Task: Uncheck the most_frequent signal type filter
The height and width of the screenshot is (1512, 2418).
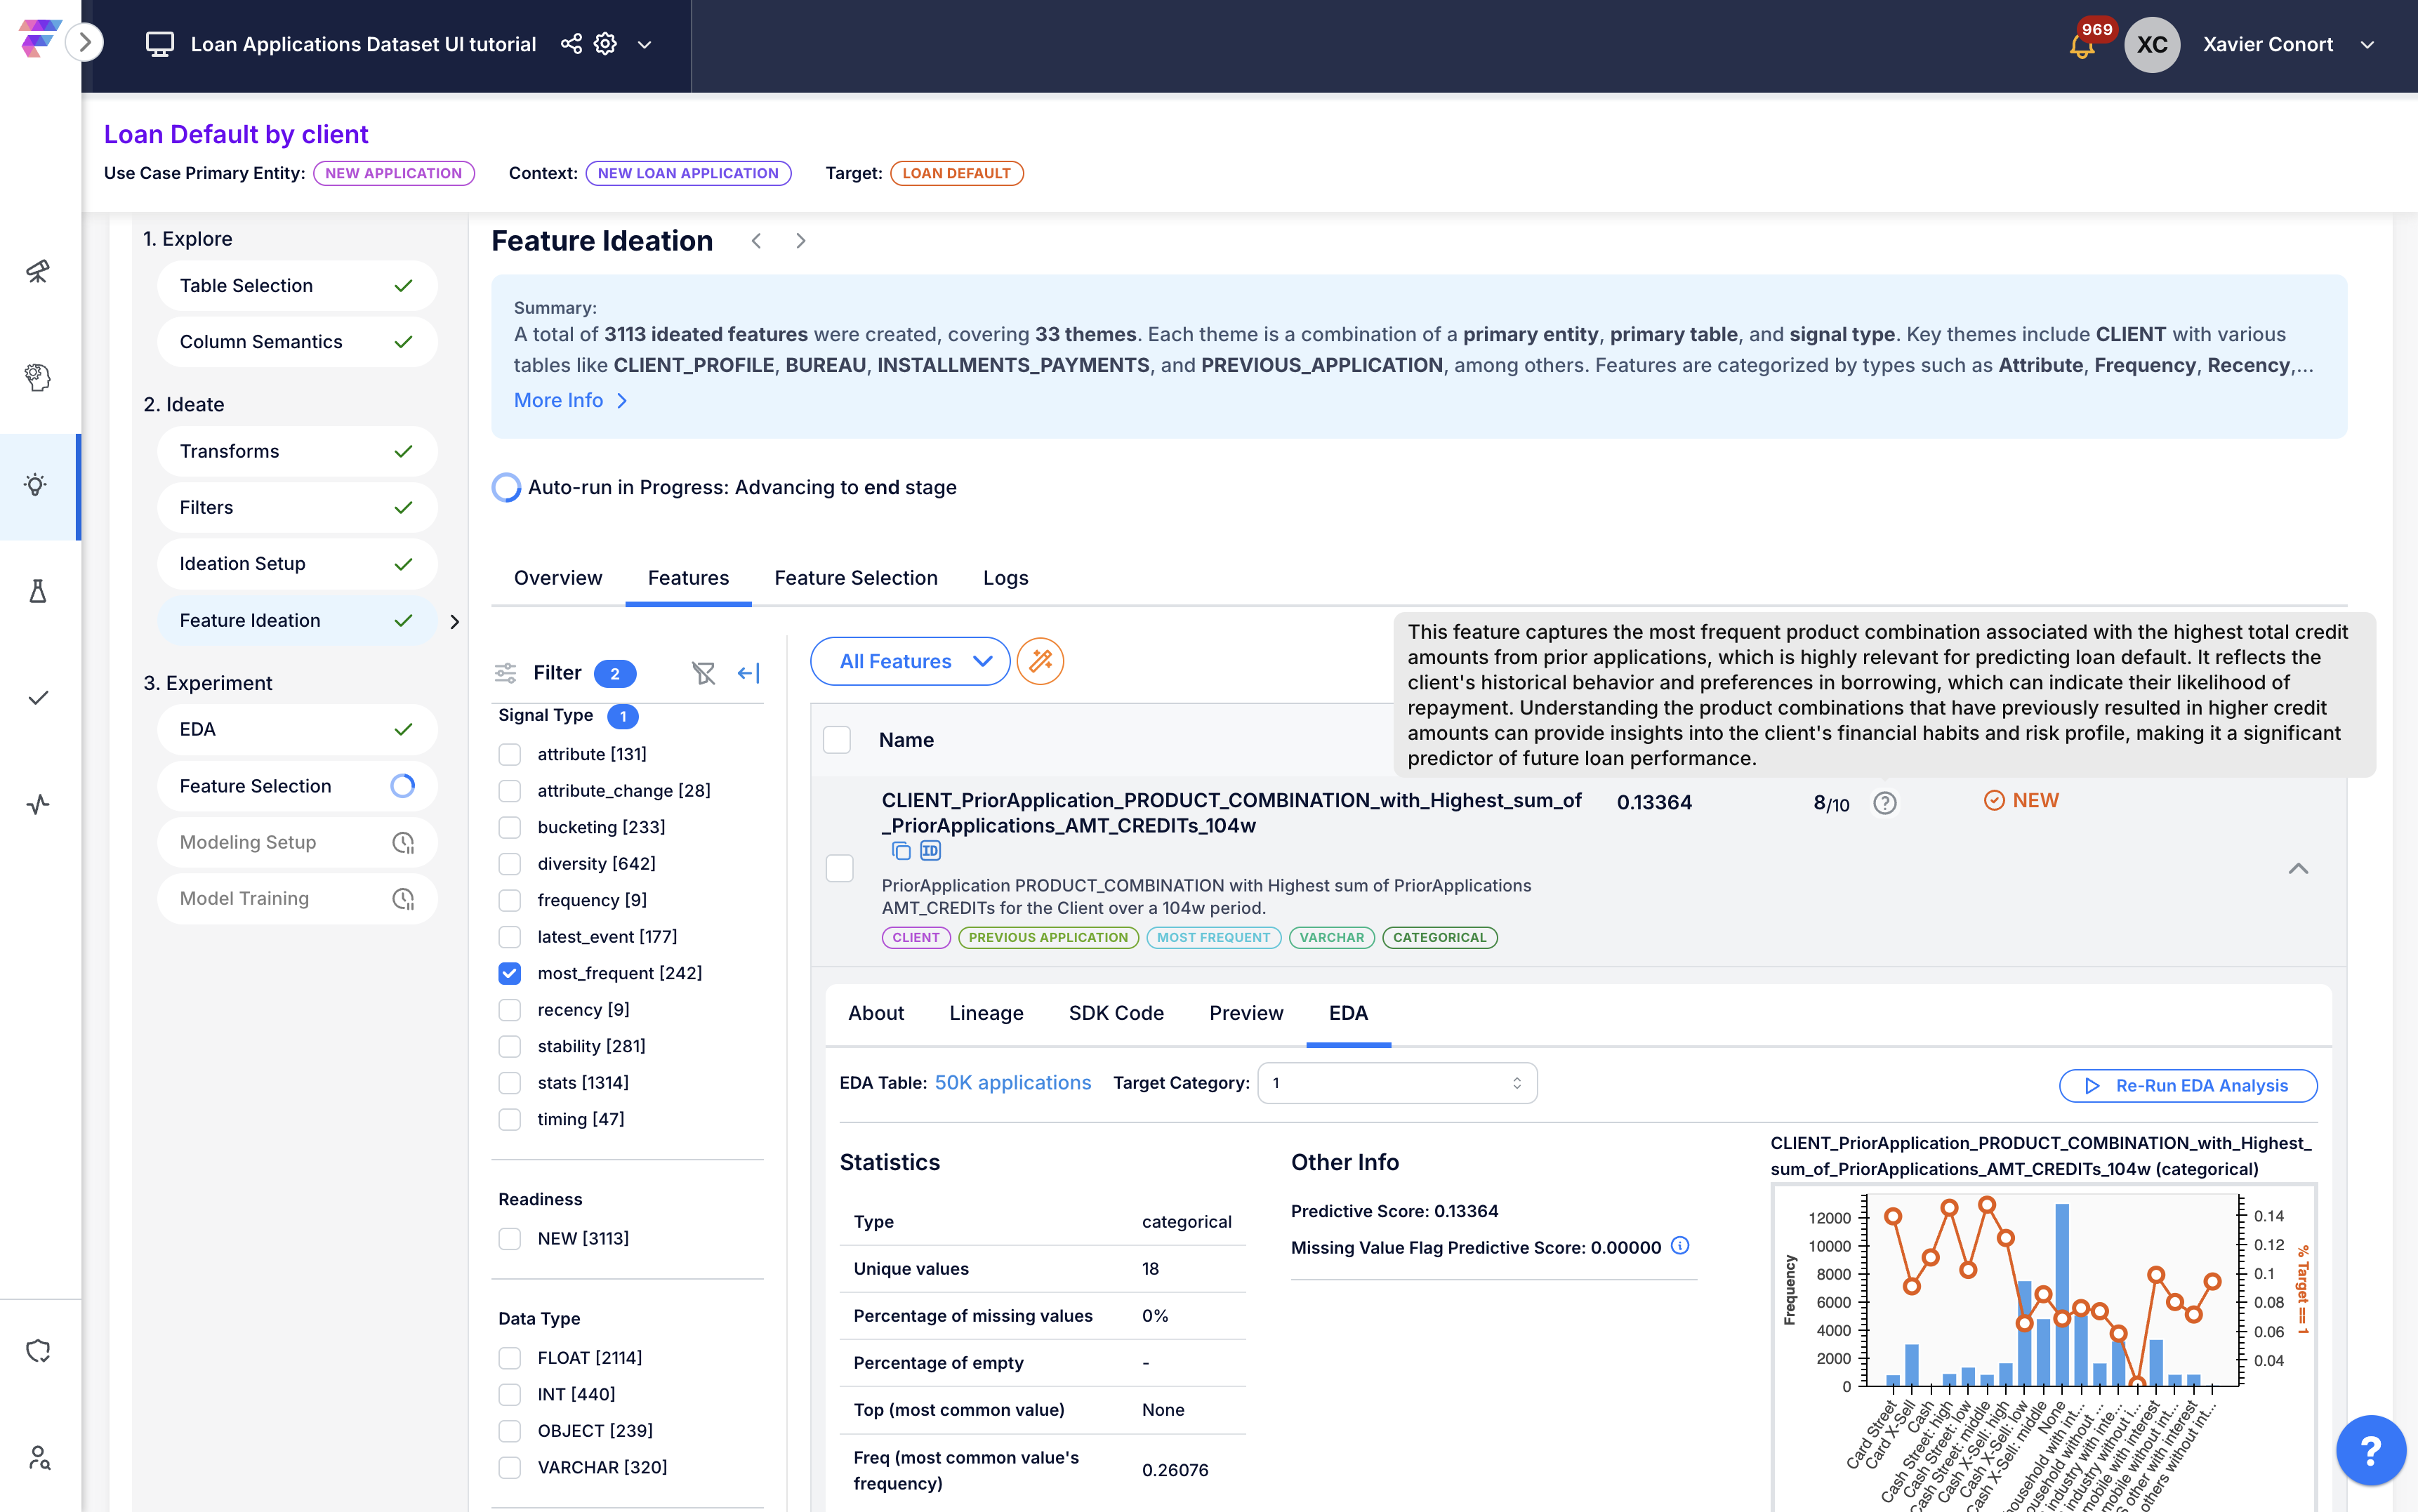Action: (510, 973)
